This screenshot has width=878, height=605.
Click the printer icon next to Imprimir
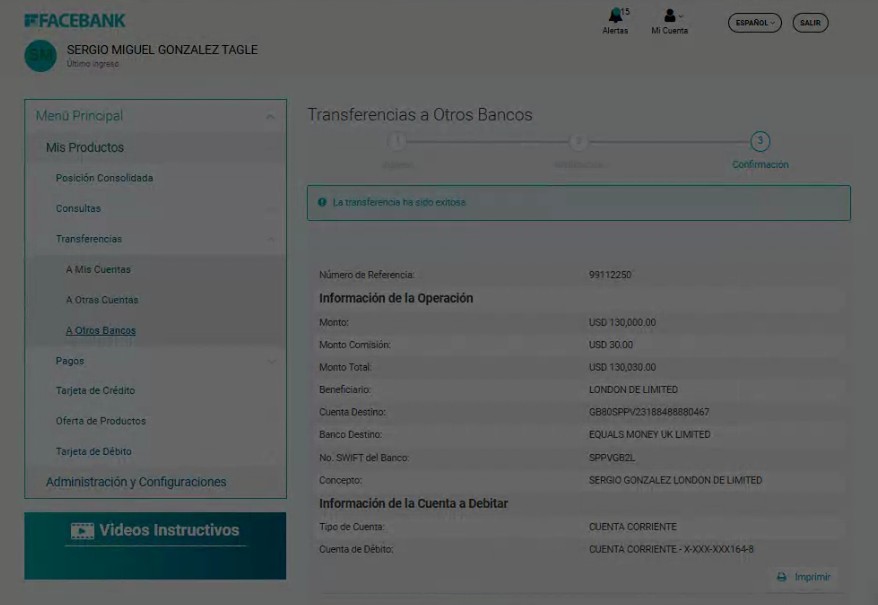782,577
